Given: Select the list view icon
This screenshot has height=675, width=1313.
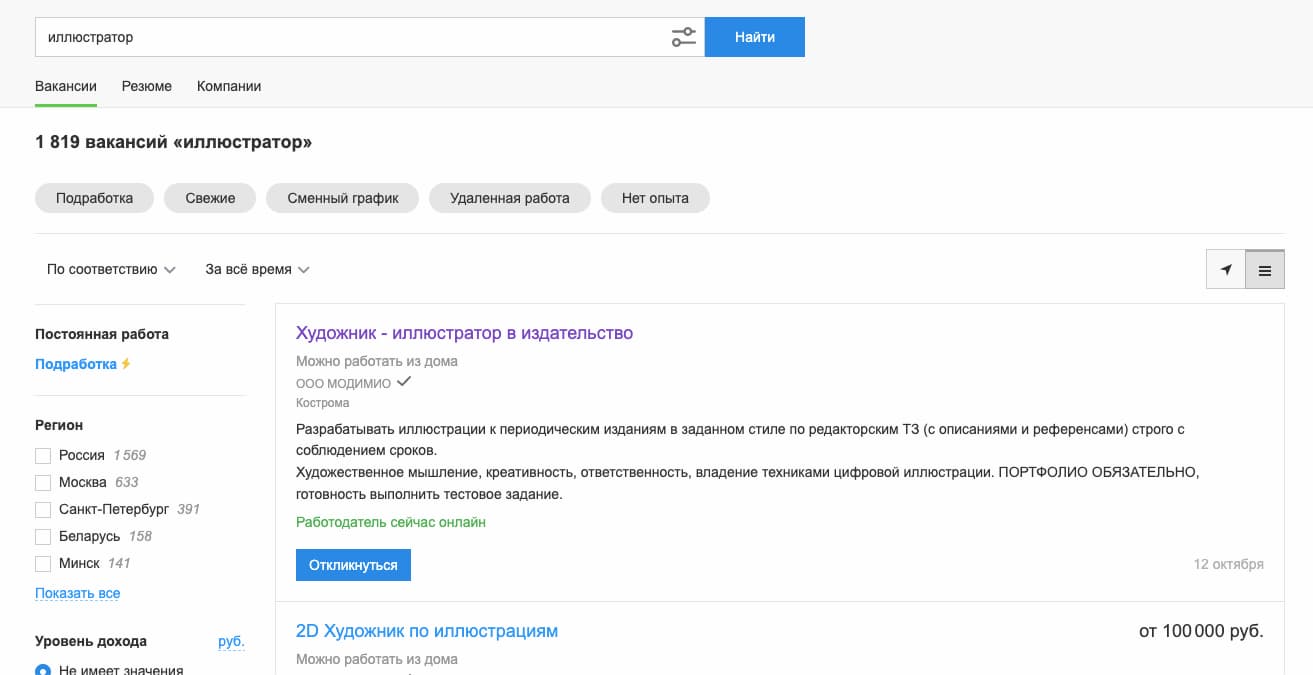Looking at the screenshot, I should click(x=1264, y=269).
